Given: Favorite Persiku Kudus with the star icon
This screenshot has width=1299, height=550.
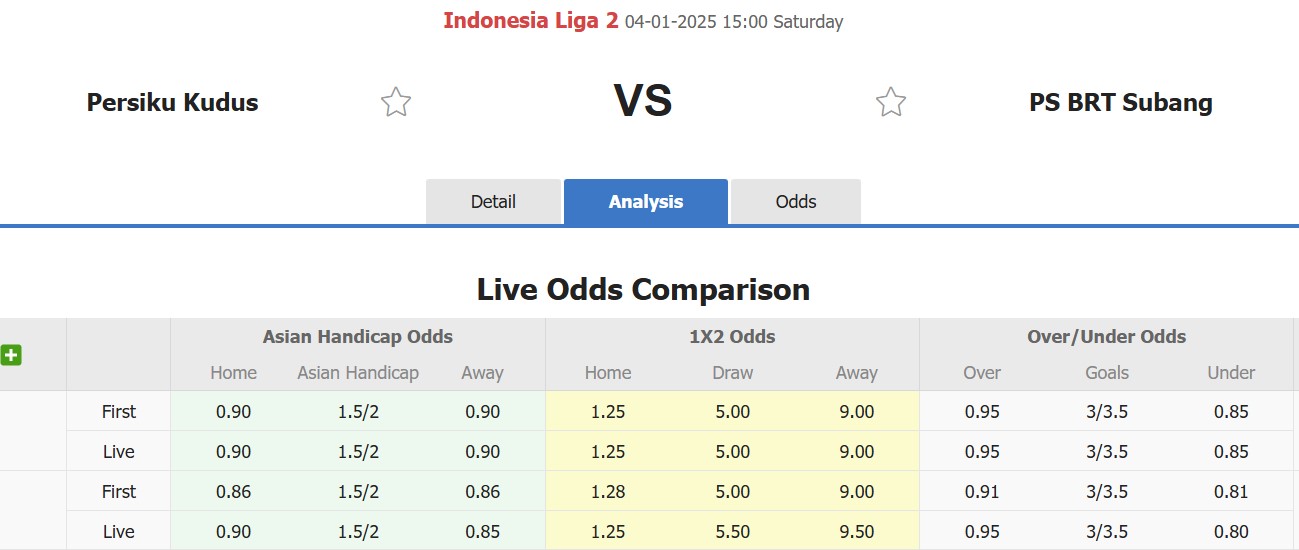Looking at the screenshot, I should (x=396, y=102).
